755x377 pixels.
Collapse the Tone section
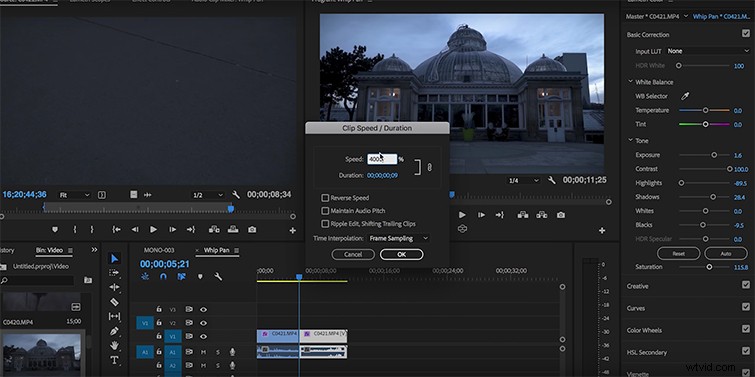coord(630,141)
